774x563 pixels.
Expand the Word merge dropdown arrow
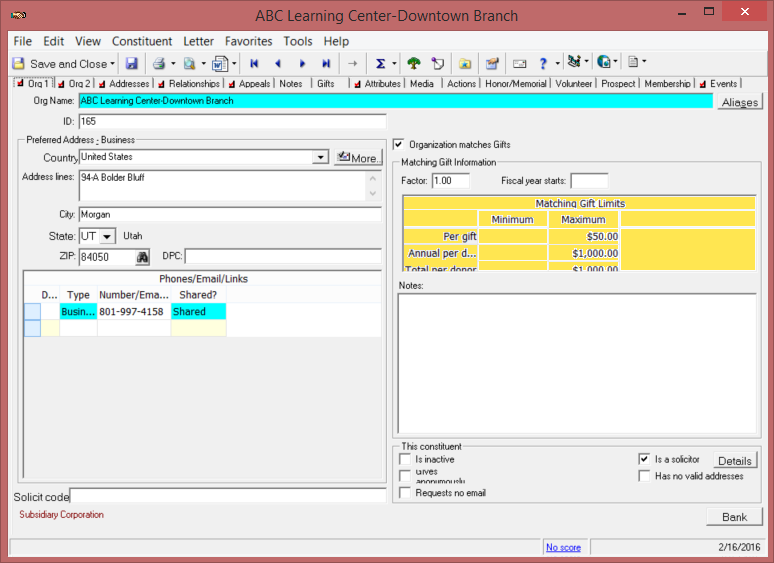(x=234, y=63)
